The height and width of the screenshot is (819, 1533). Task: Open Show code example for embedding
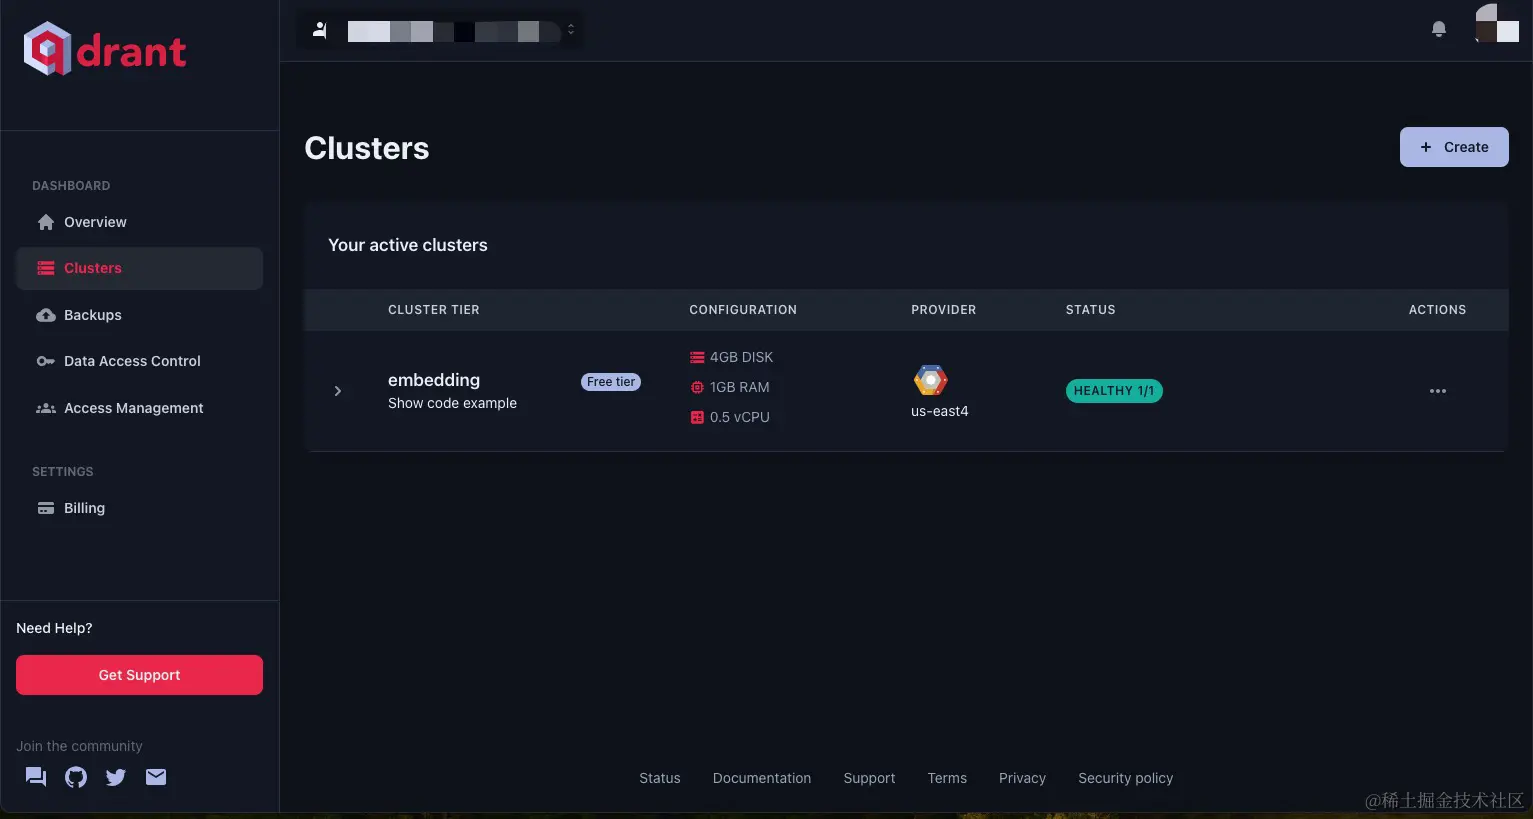[x=452, y=402]
